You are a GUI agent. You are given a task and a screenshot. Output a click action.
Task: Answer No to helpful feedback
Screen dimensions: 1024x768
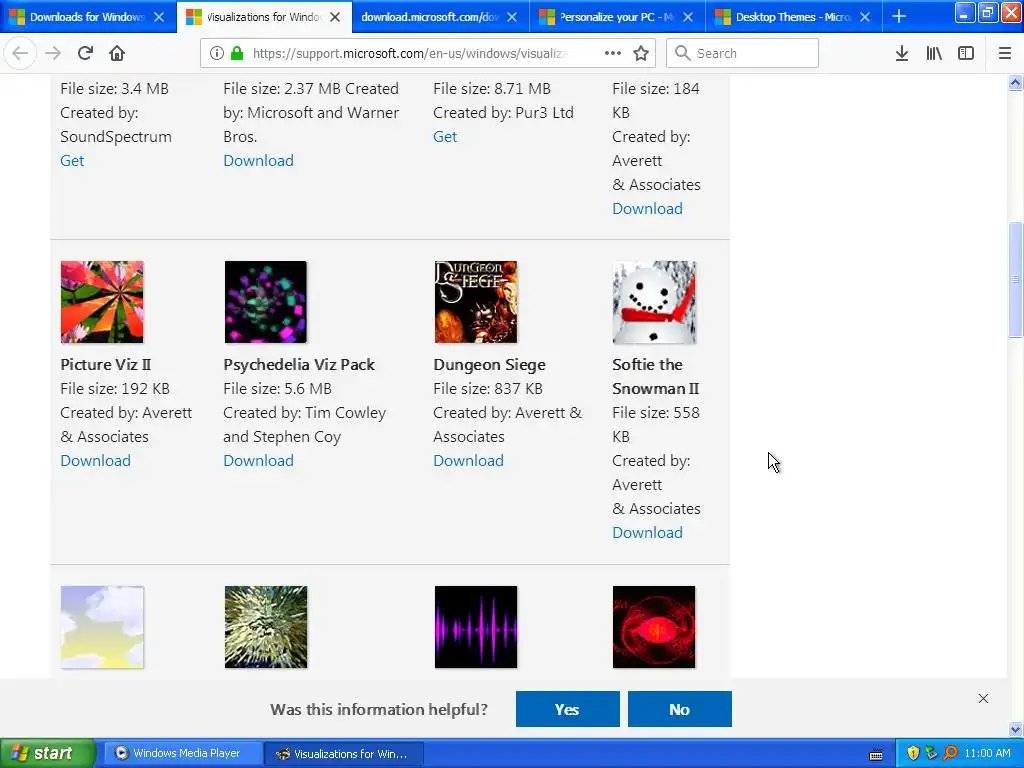(680, 709)
